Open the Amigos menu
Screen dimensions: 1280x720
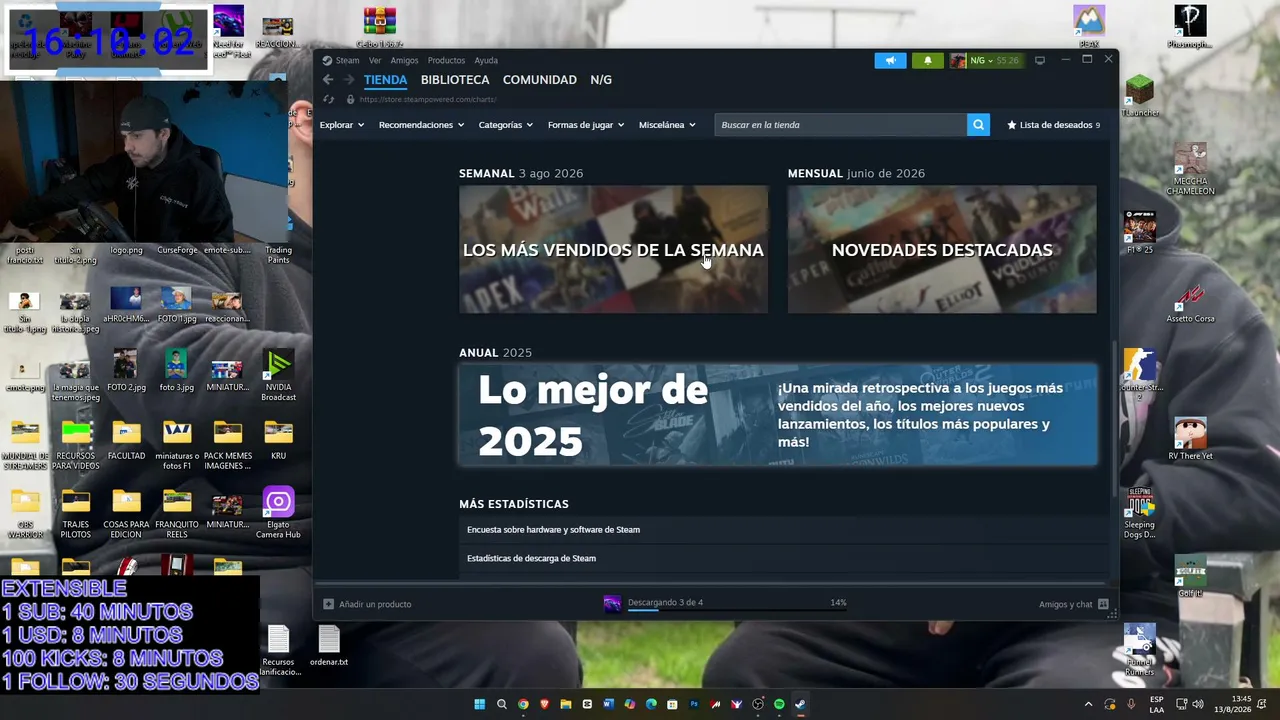tap(404, 60)
